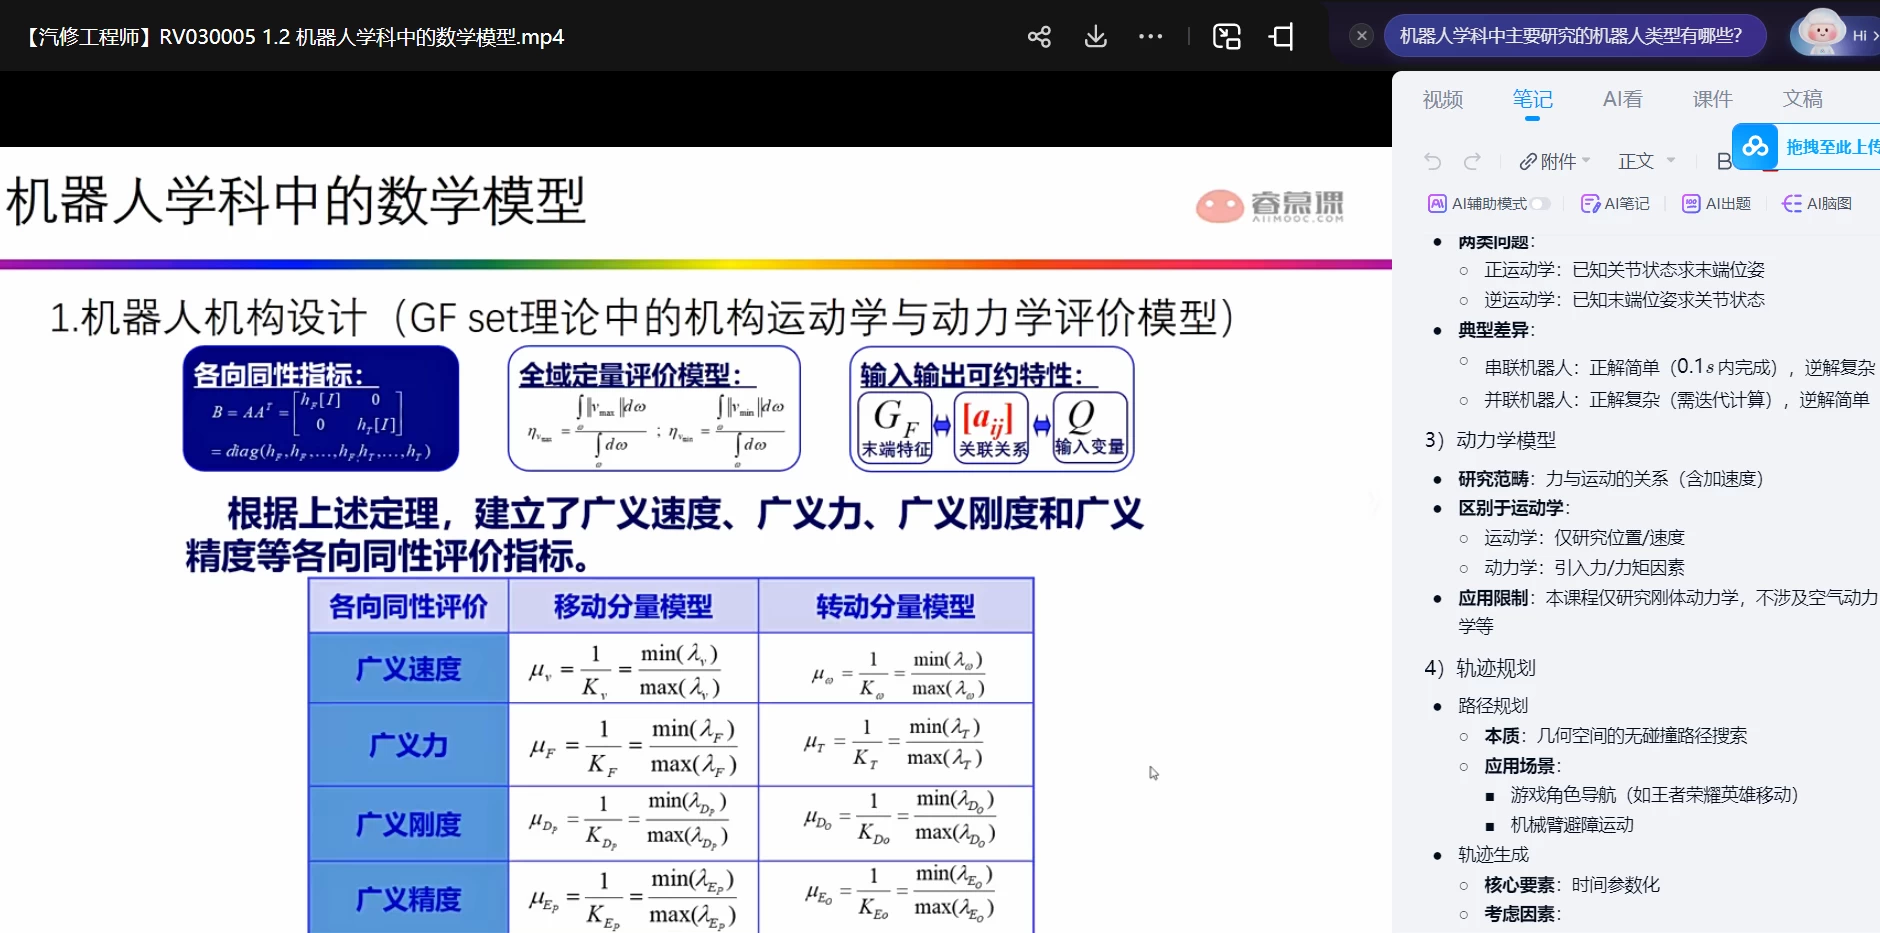Image resolution: width=1880 pixels, height=933 pixels.
Task: Share the video via the share icon
Action: [1040, 35]
